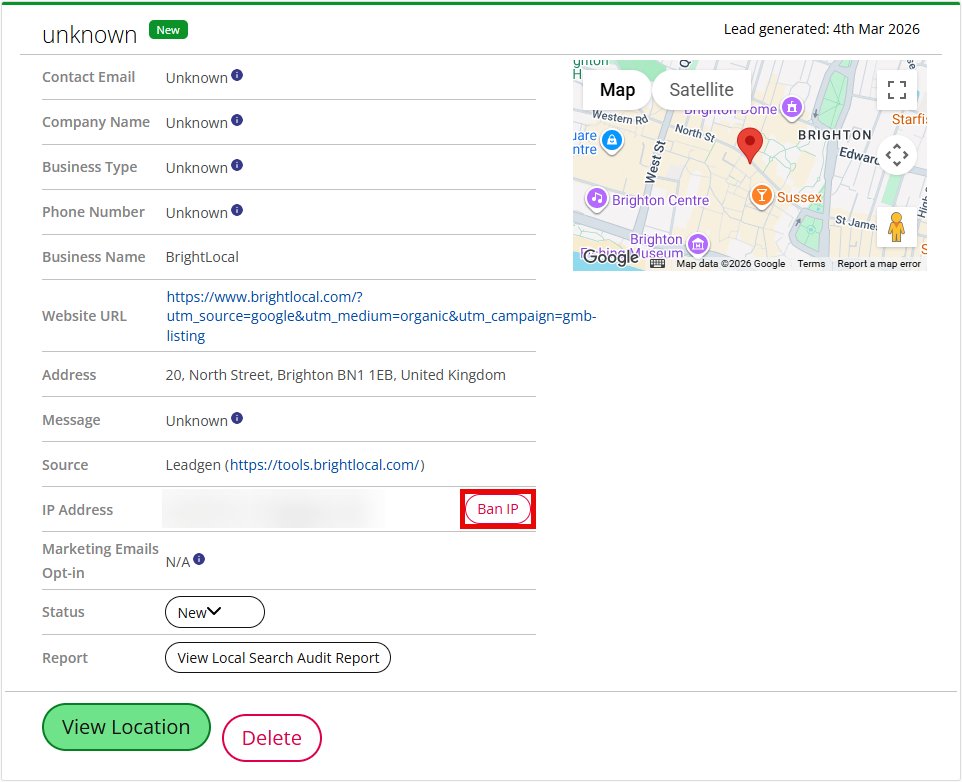Image resolution: width=962 pixels, height=782 pixels.
Task: Click the red location pin on map
Action: point(749,145)
